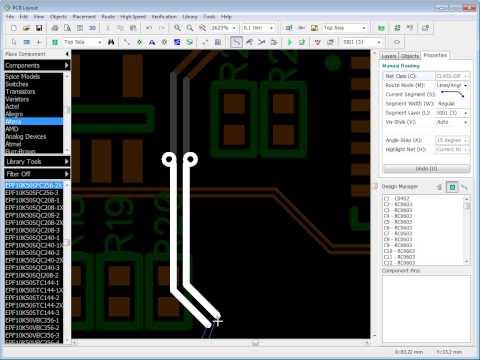Viewport: 480px width, 360px height.
Task: Select the Edit Traces tool
Action: point(249,42)
